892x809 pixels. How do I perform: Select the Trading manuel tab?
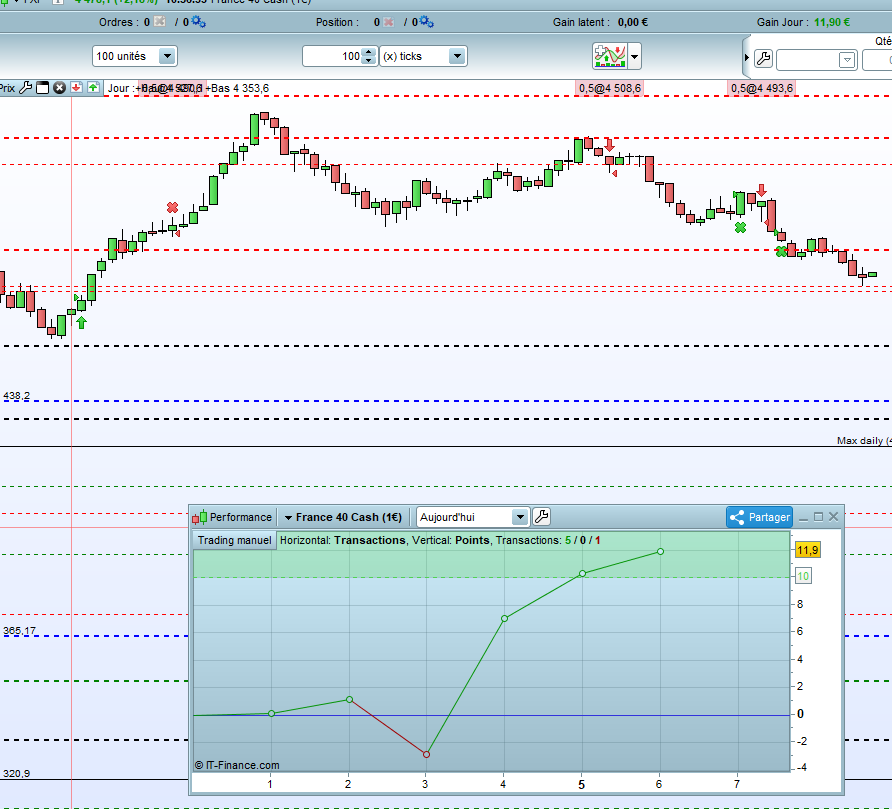(234, 540)
